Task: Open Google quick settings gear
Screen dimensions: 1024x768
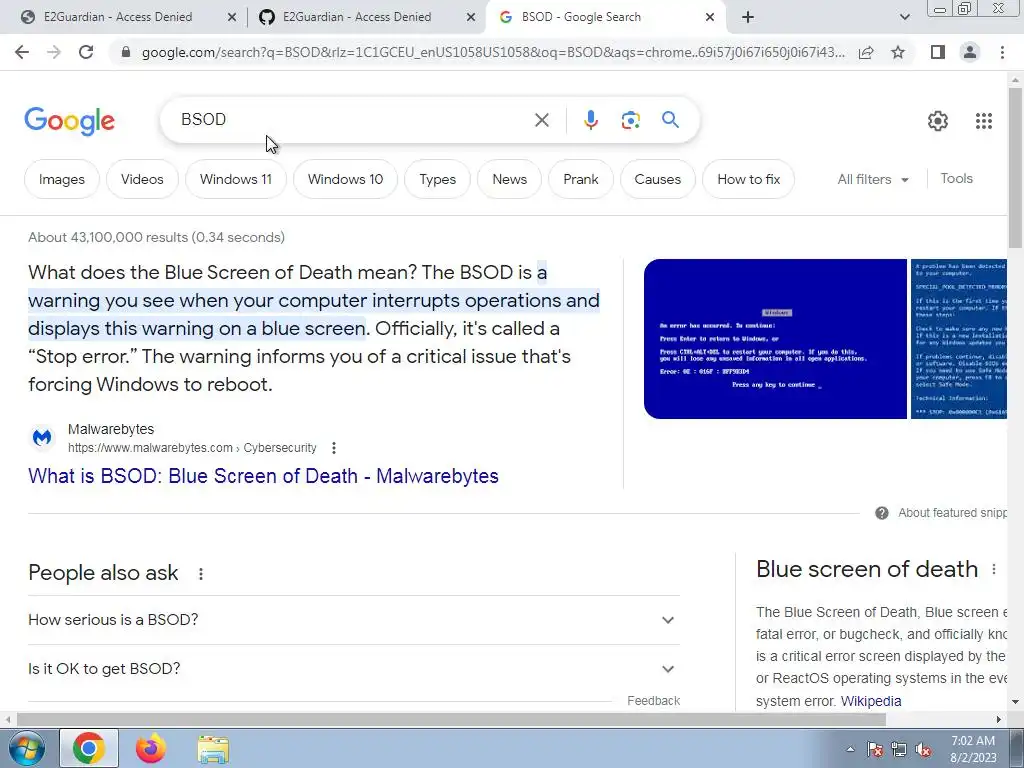Action: click(938, 120)
